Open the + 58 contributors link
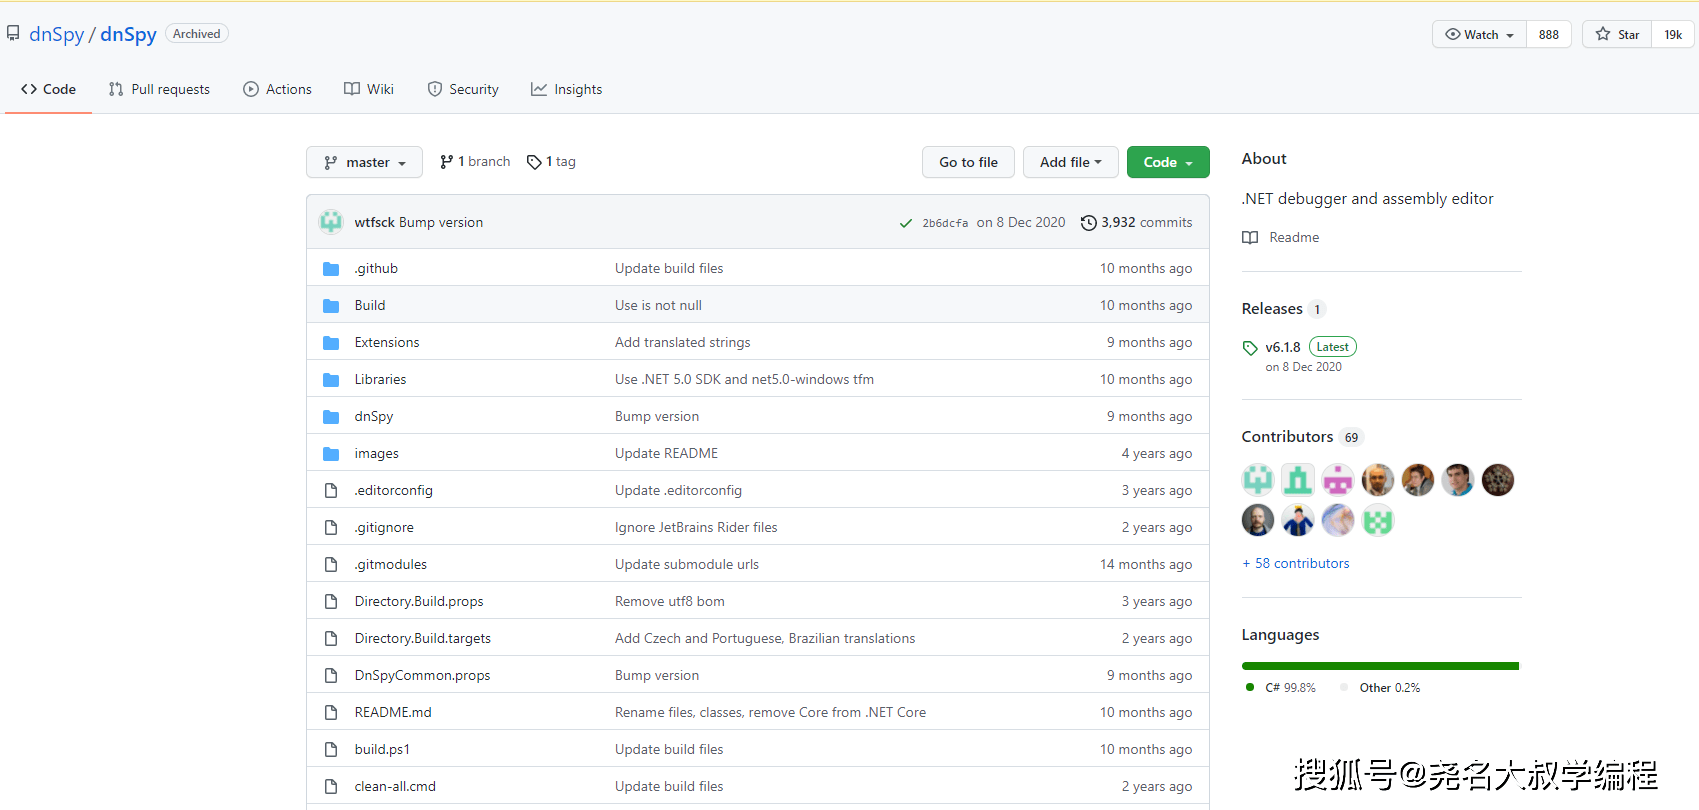The height and width of the screenshot is (810, 1699). tap(1295, 563)
